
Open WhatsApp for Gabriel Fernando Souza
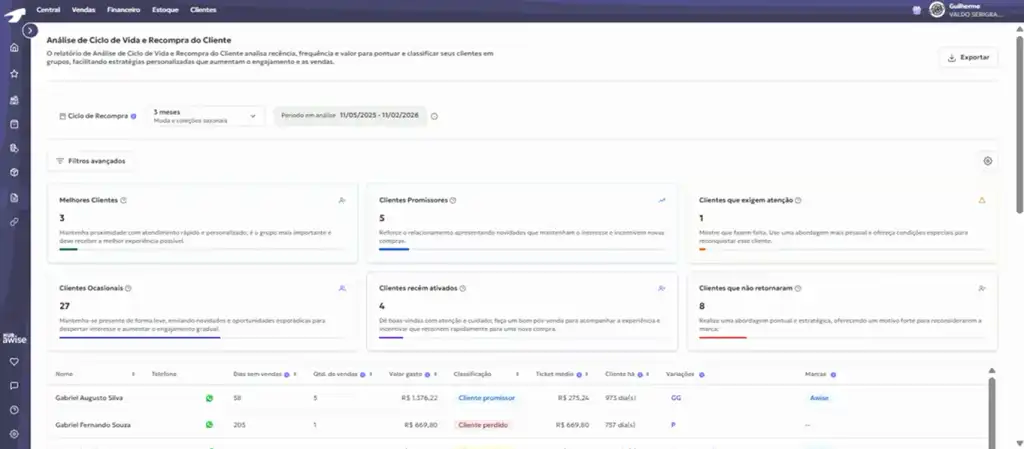click(209, 424)
